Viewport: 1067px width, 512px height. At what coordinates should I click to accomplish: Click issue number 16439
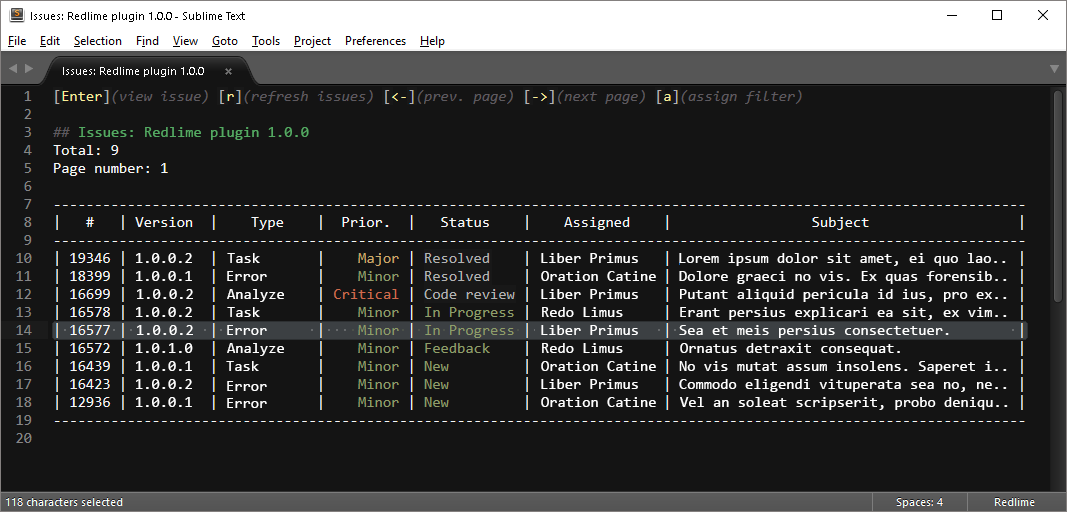point(90,366)
